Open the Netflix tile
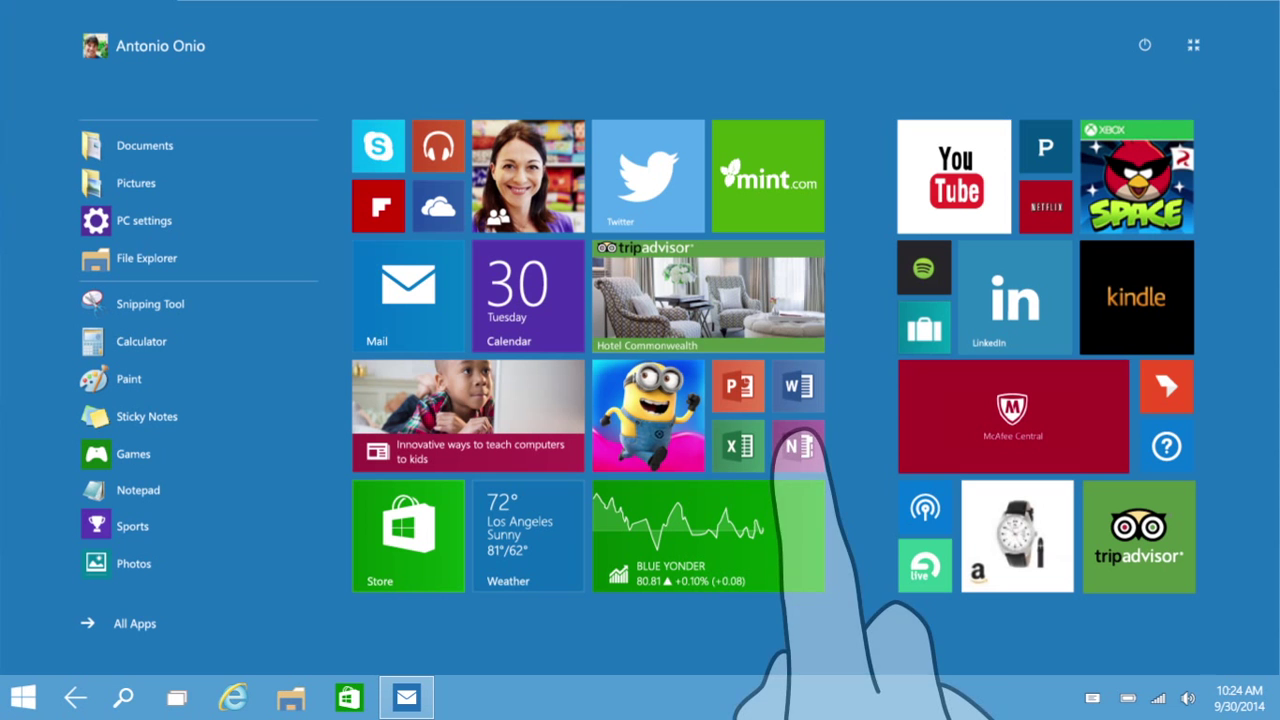The image size is (1280, 720). [1045, 206]
